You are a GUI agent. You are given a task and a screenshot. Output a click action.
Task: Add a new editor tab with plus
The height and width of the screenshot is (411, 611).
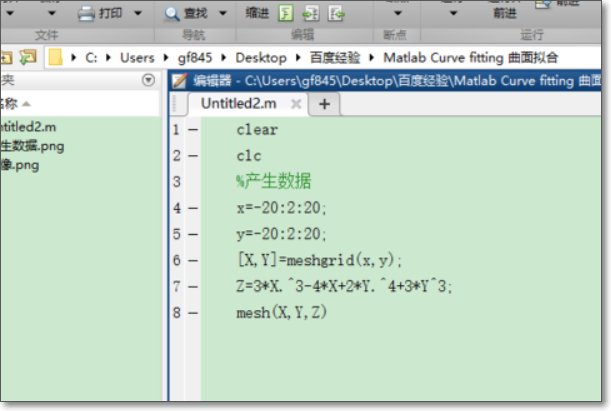click(324, 104)
